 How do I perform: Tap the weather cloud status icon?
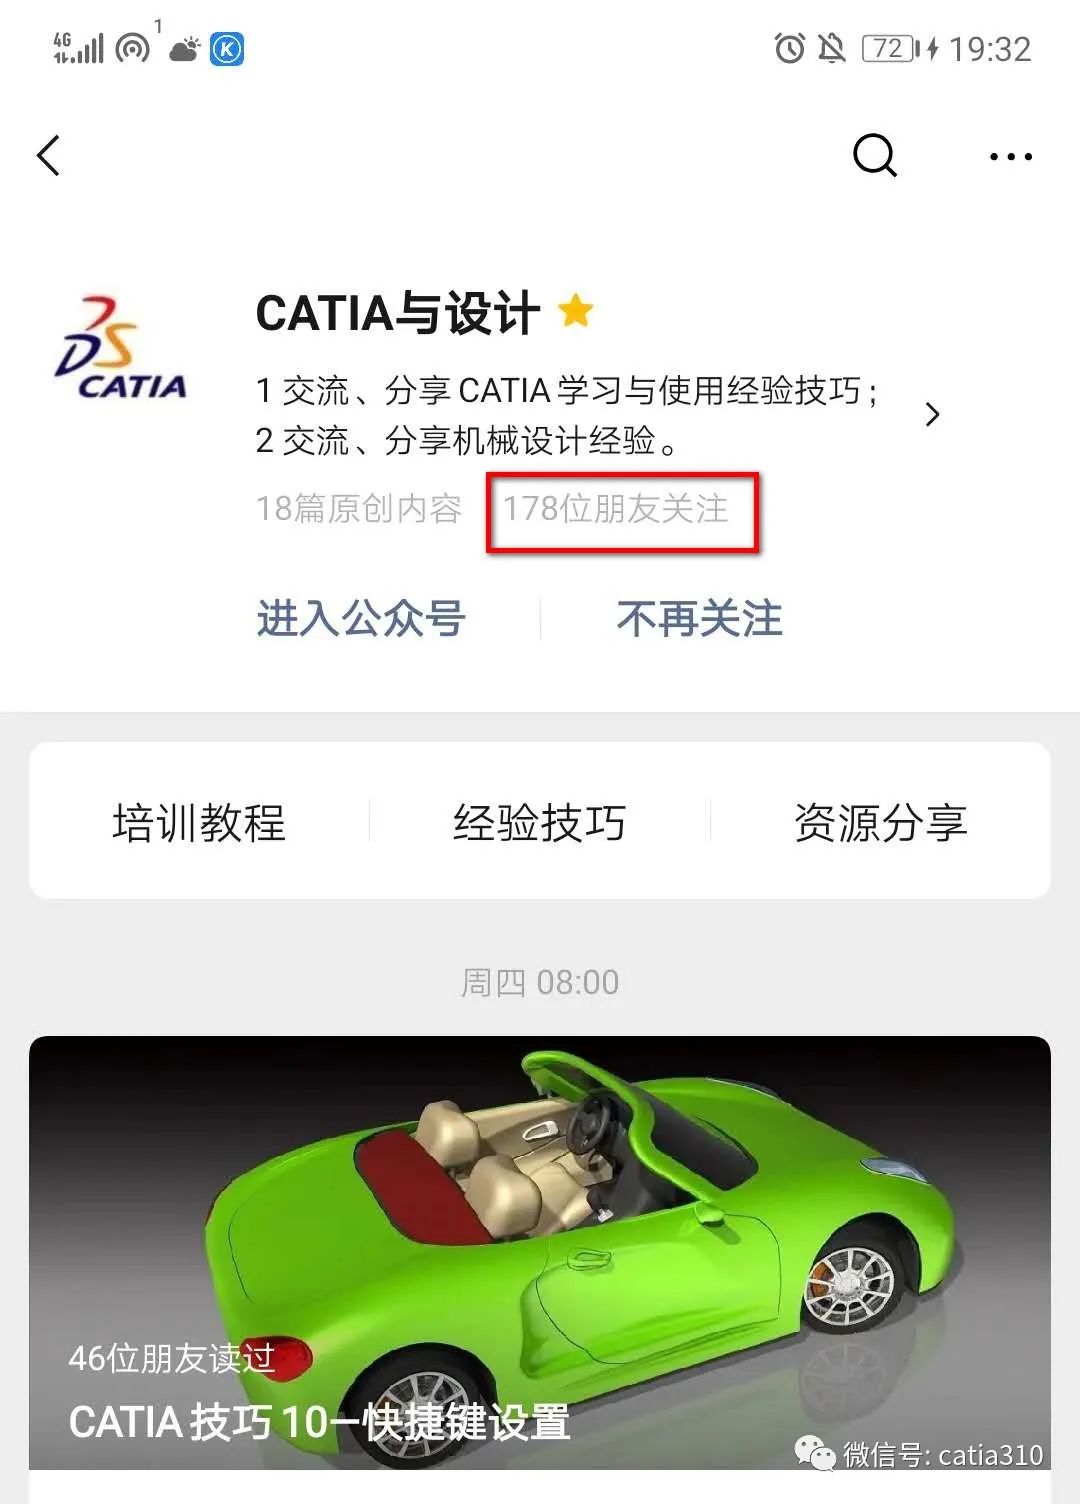point(185,49)
